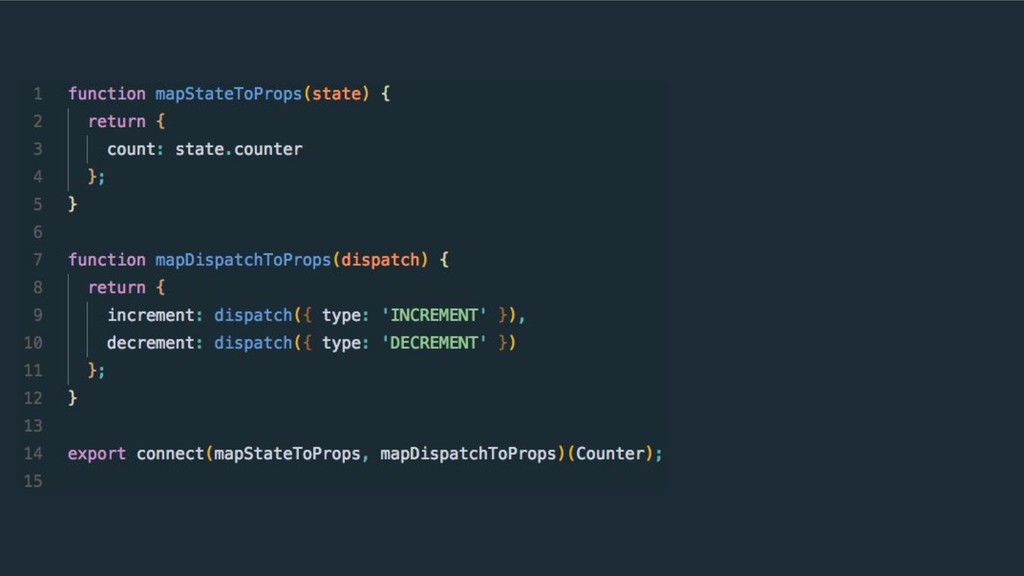Click the export keyword on line 14
Viewport: 1024px width, 576px height.
[x=97, y=454]
